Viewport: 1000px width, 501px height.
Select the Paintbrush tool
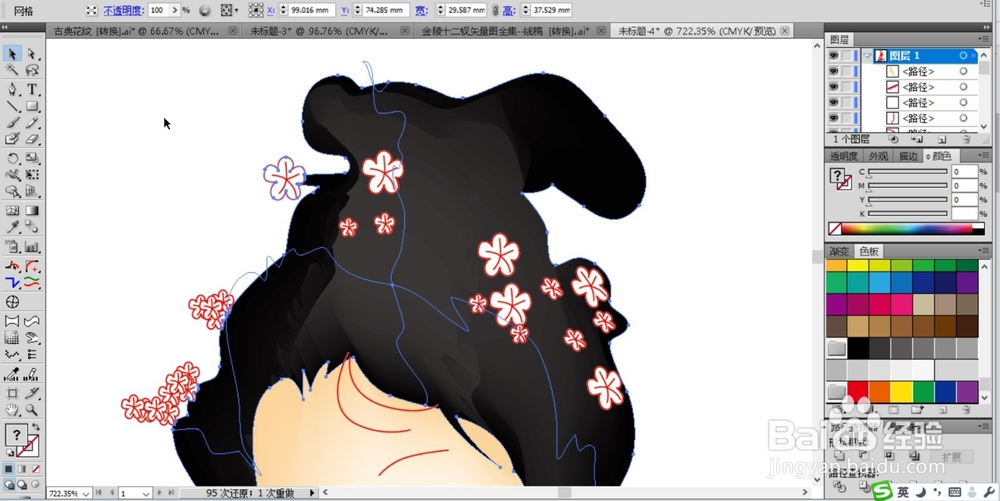click(x=12, y=122)
